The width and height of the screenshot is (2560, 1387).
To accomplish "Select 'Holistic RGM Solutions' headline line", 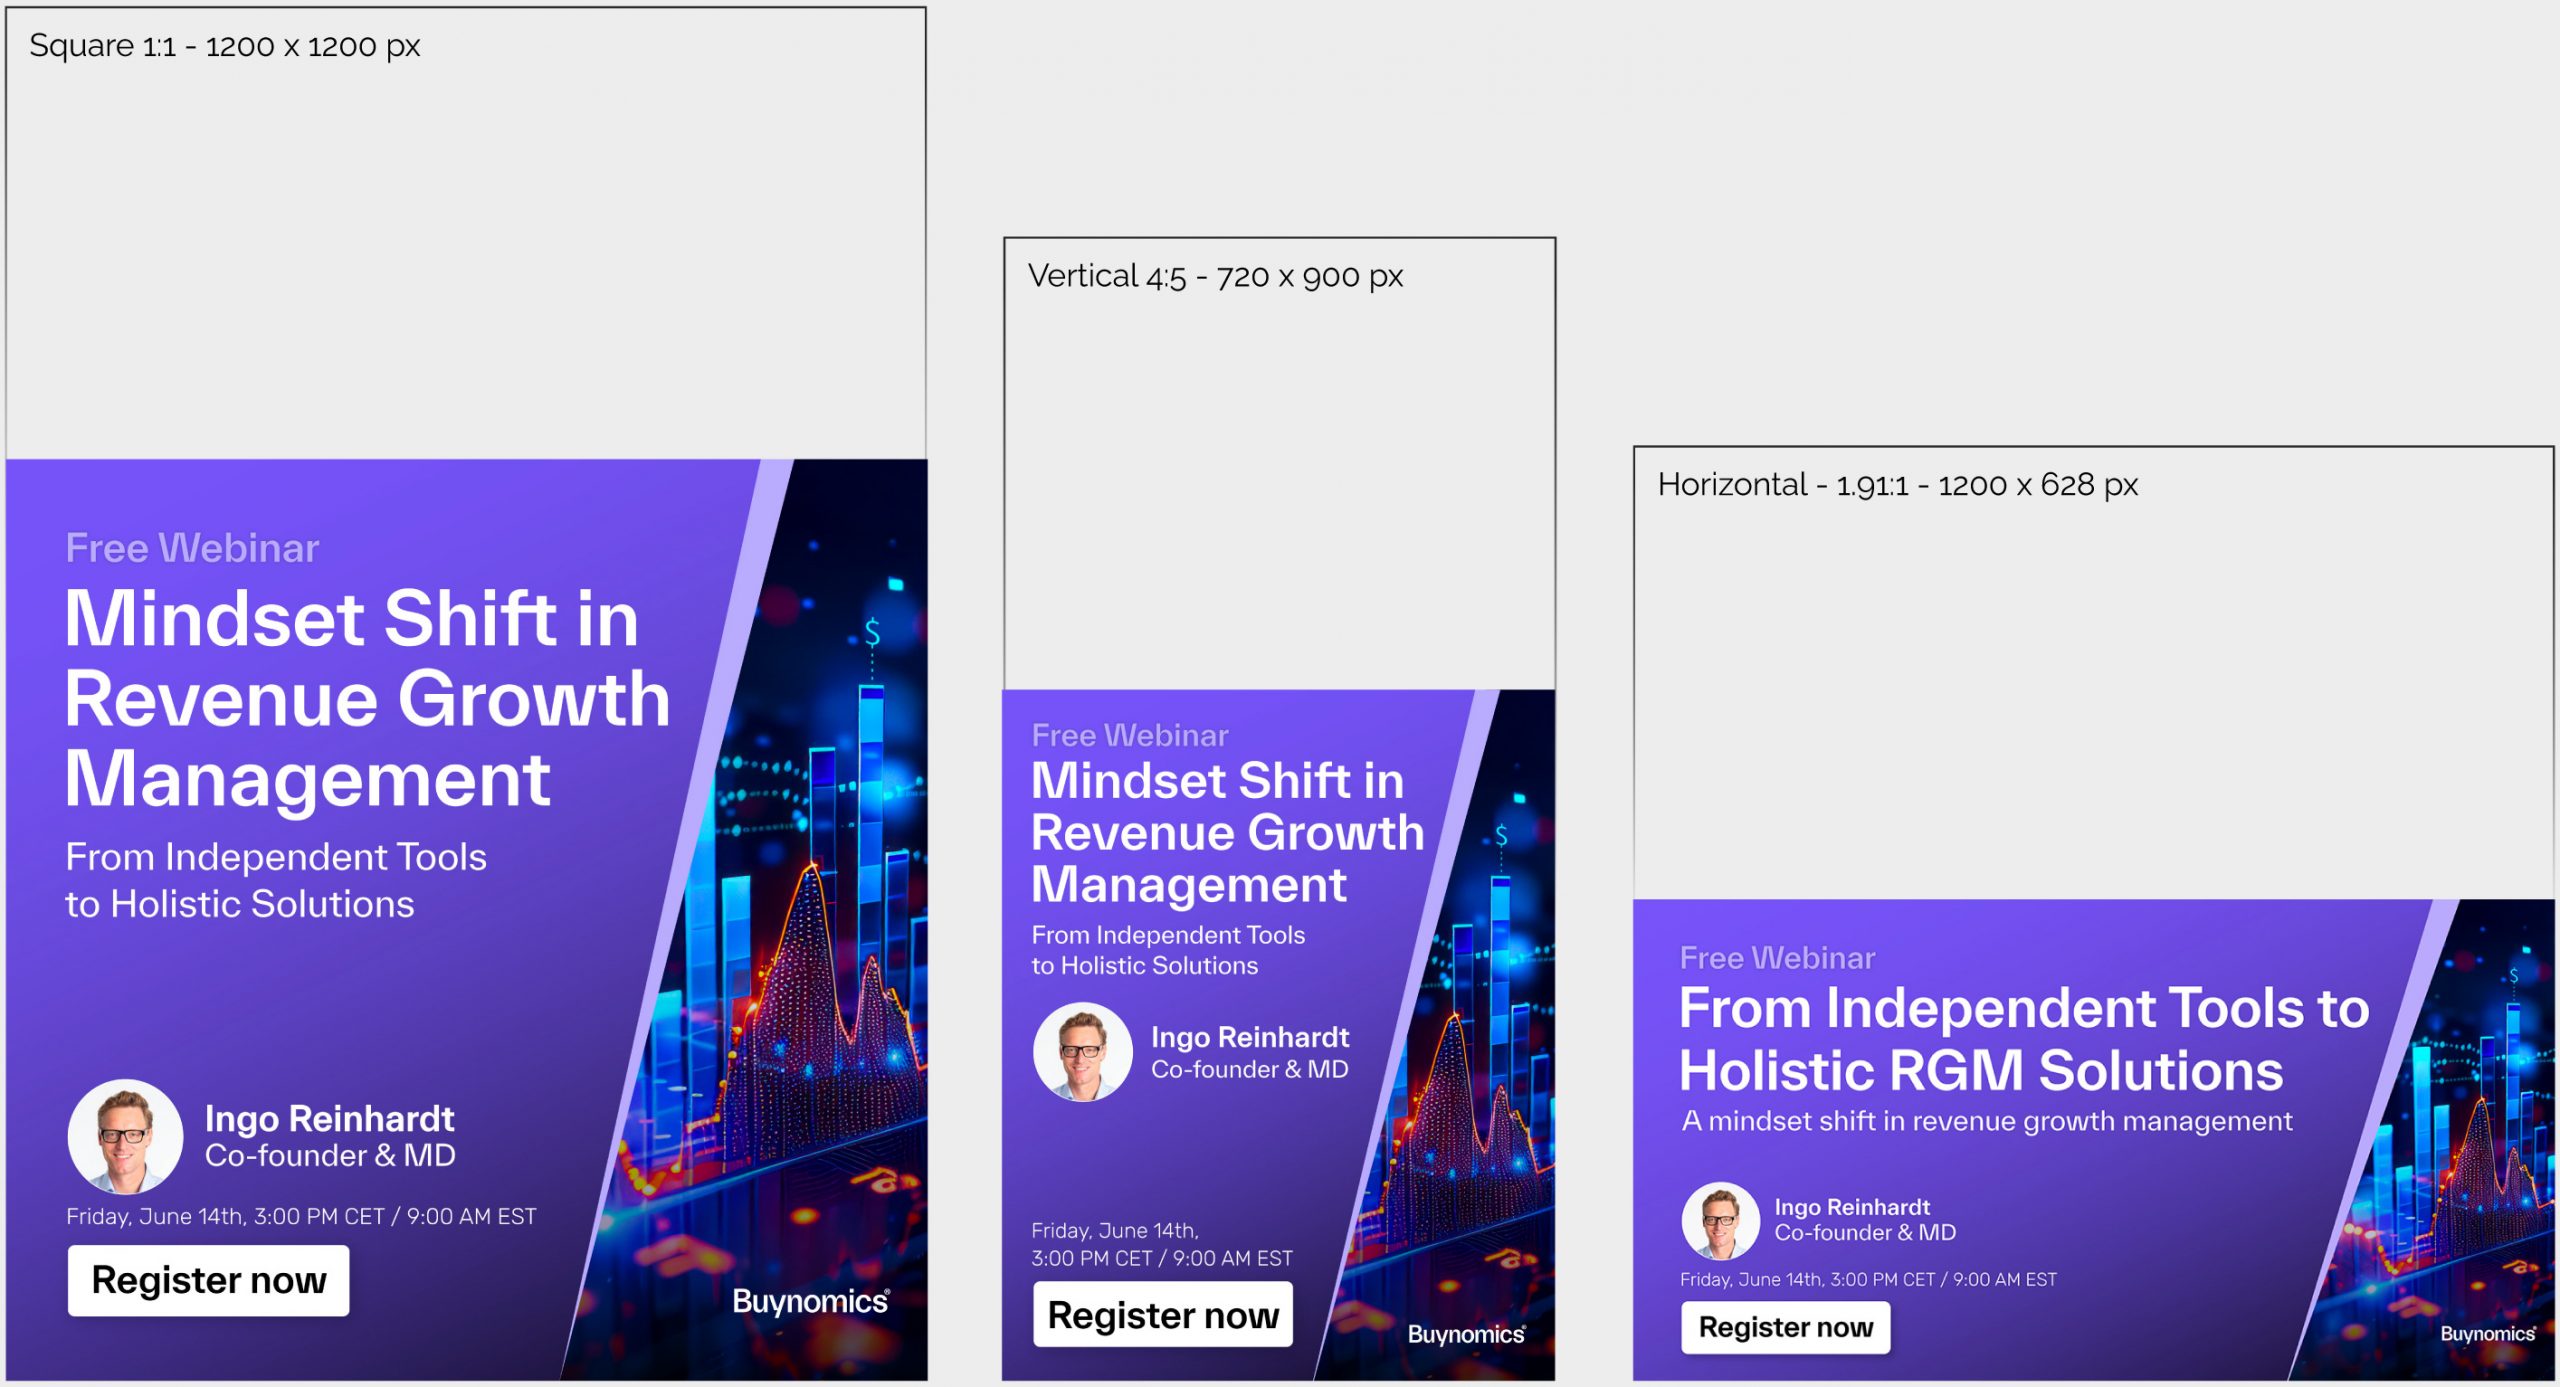I will 1980,1071.
